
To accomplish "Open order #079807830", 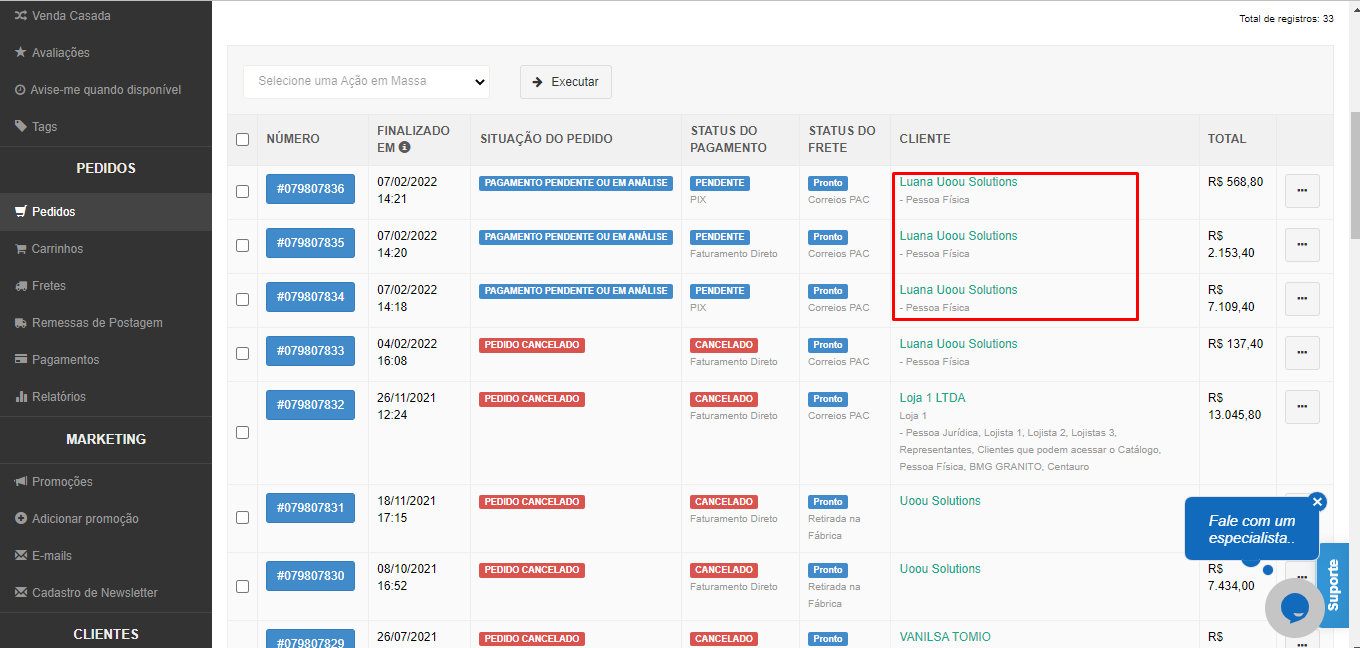I will [310, 576].
